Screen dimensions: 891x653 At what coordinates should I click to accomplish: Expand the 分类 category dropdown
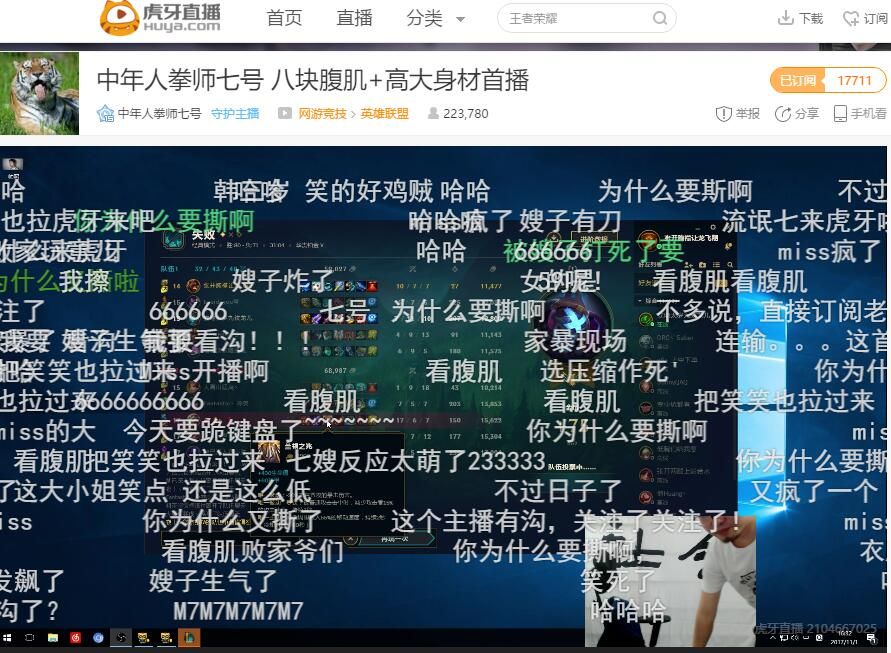[435, 18]
